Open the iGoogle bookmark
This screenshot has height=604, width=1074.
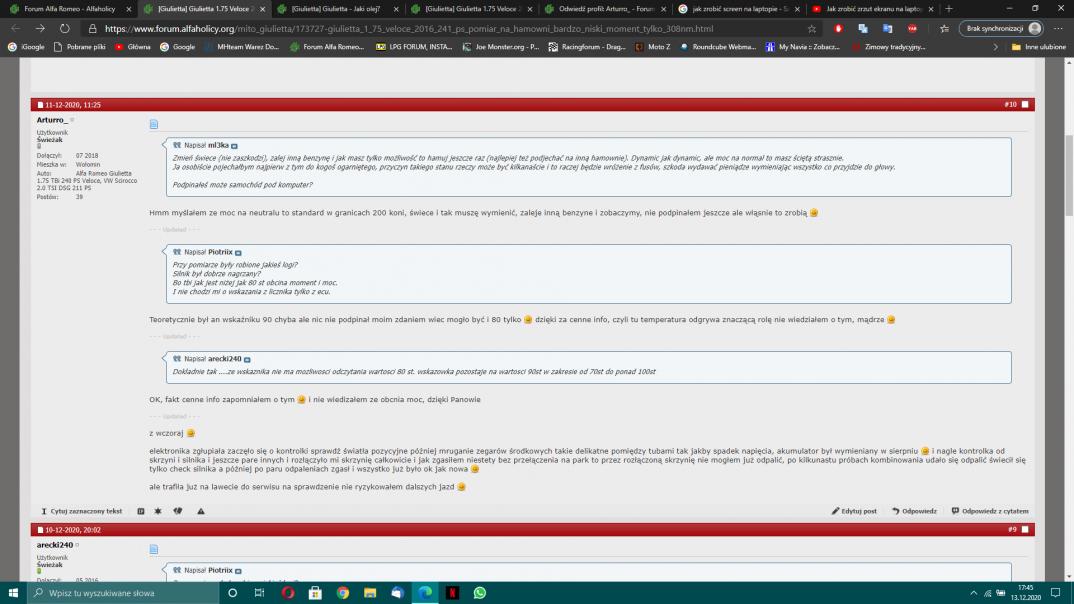click(x=26, y=47)
